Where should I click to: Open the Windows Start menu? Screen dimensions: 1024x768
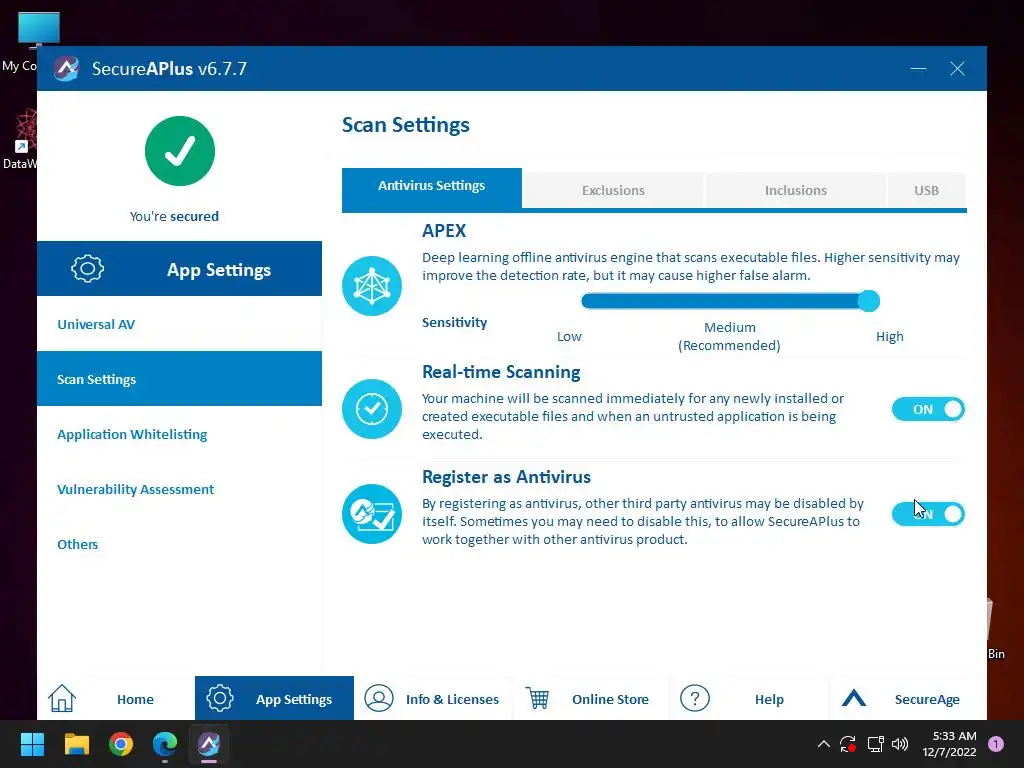tap(32, 744)
